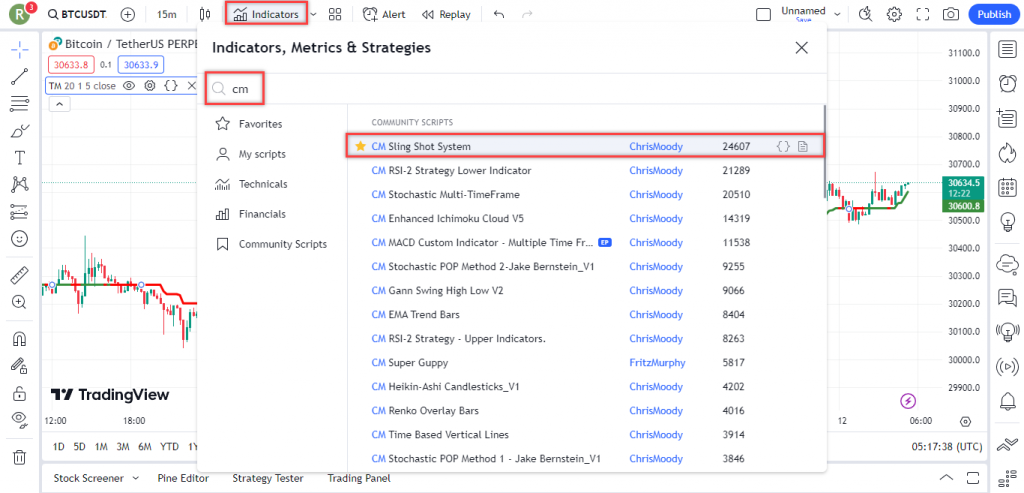The height and width of the screenshot is (493, 1024).
Task: Enter fullscreen mode
Action: 923,14
